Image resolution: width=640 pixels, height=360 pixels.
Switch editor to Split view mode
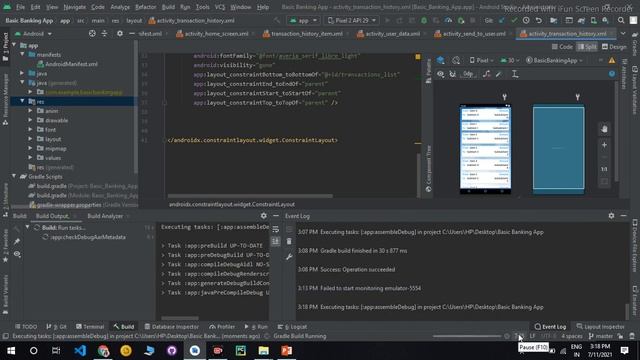pyautogui.click(x=587, y=47)
